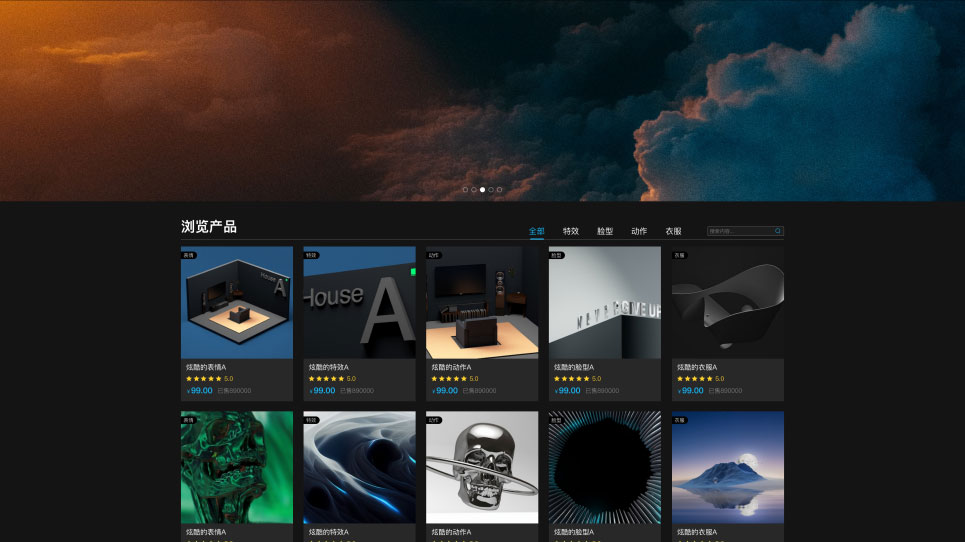The height and width of the screenshot is (542, 965).
Task: Open the mountain lake moon thumbnail
Action: pos(727,468)
